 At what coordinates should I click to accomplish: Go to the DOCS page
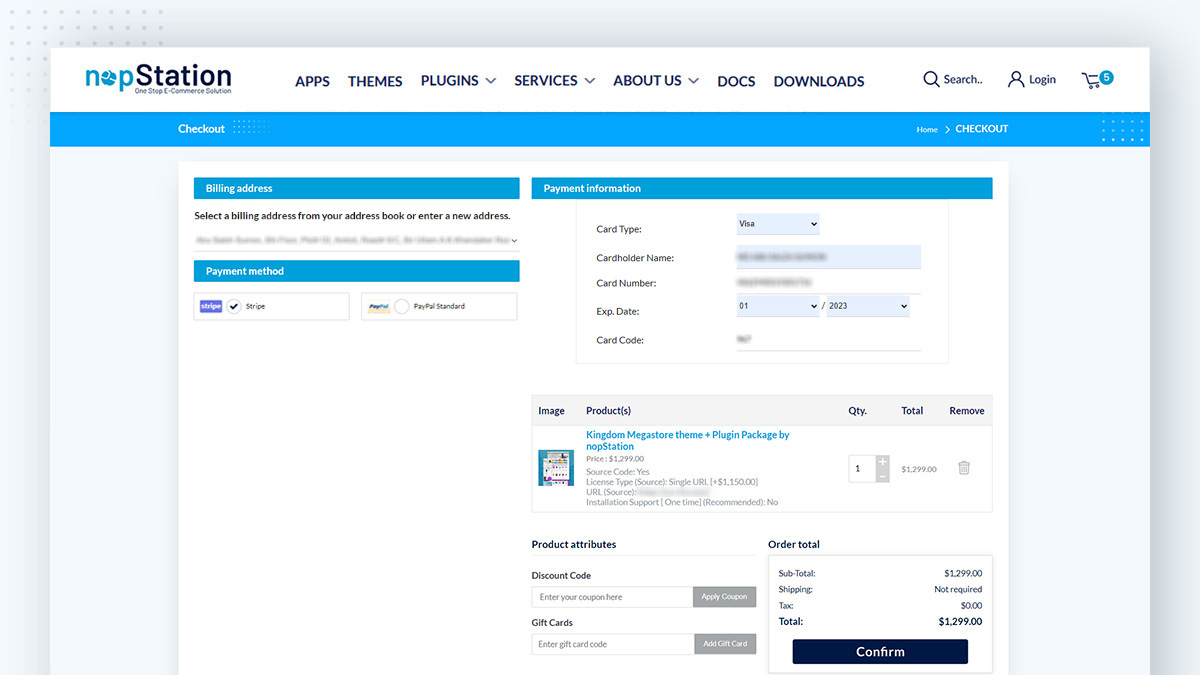pyautogui.click(x=736, y=81)
